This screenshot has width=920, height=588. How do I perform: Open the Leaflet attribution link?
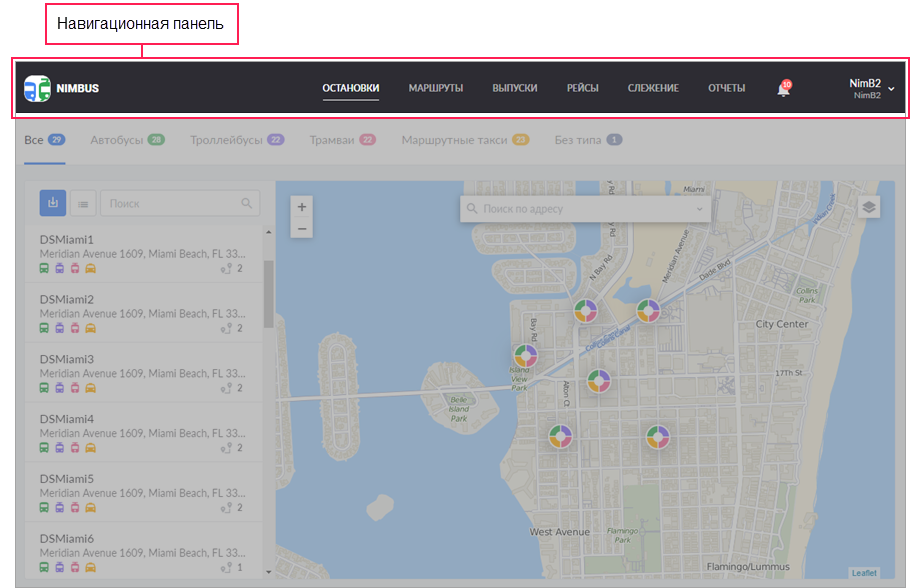click(864, 573)
